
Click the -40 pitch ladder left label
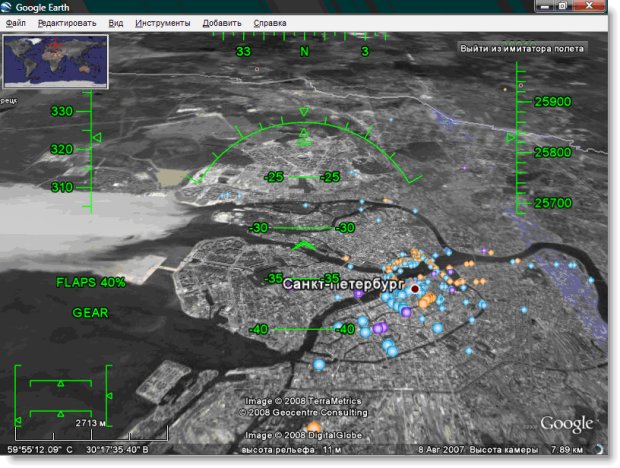259,329
